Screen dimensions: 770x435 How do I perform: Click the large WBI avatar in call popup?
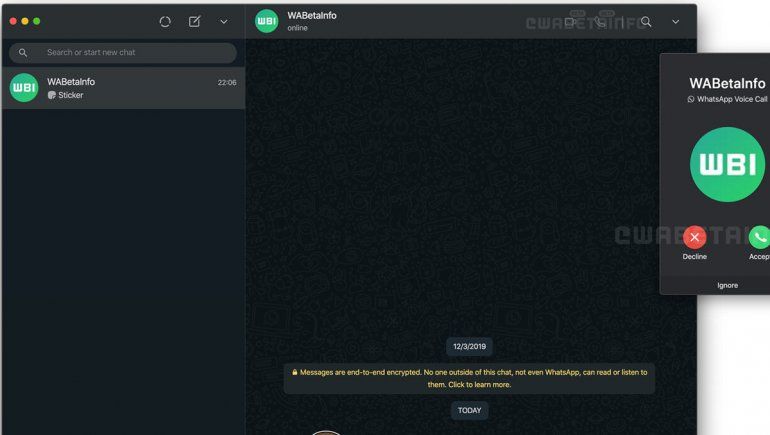[727, 164]
